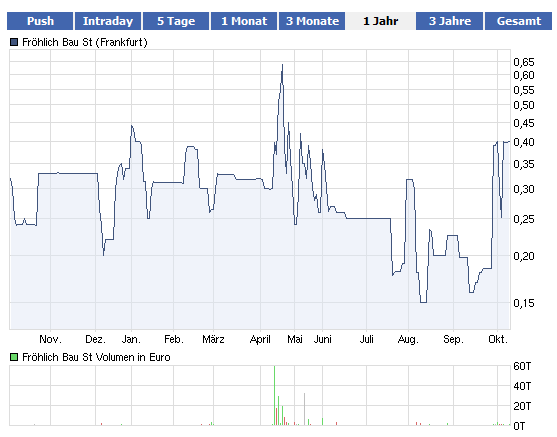Click the tallest green volume bar in April
Viewport: 557px width, 437px height.
click(x=274, y=395)
